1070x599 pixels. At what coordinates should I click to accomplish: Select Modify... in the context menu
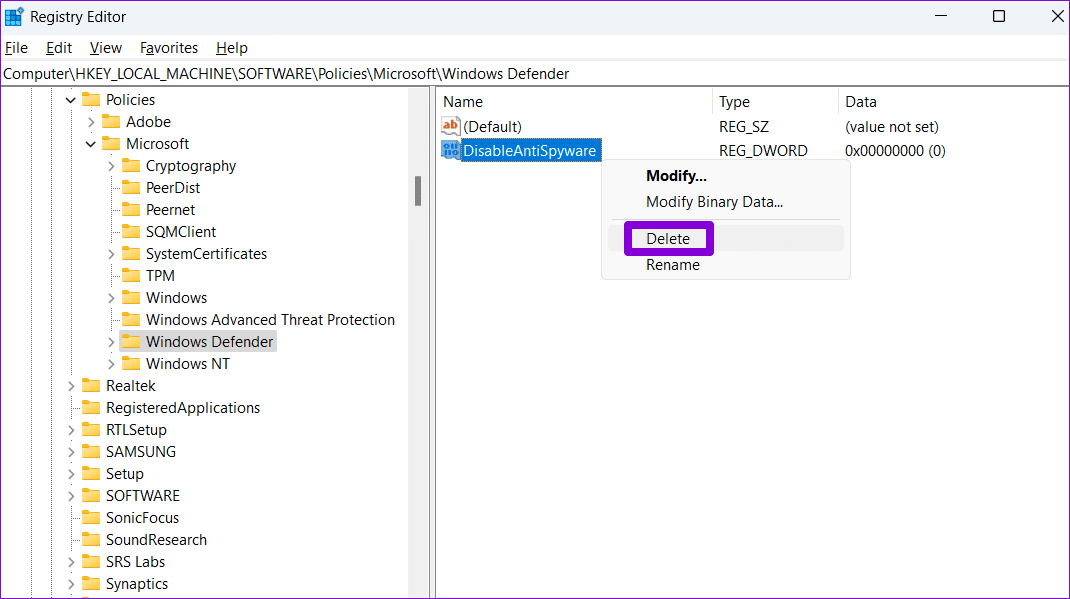(x=676, y=175)
